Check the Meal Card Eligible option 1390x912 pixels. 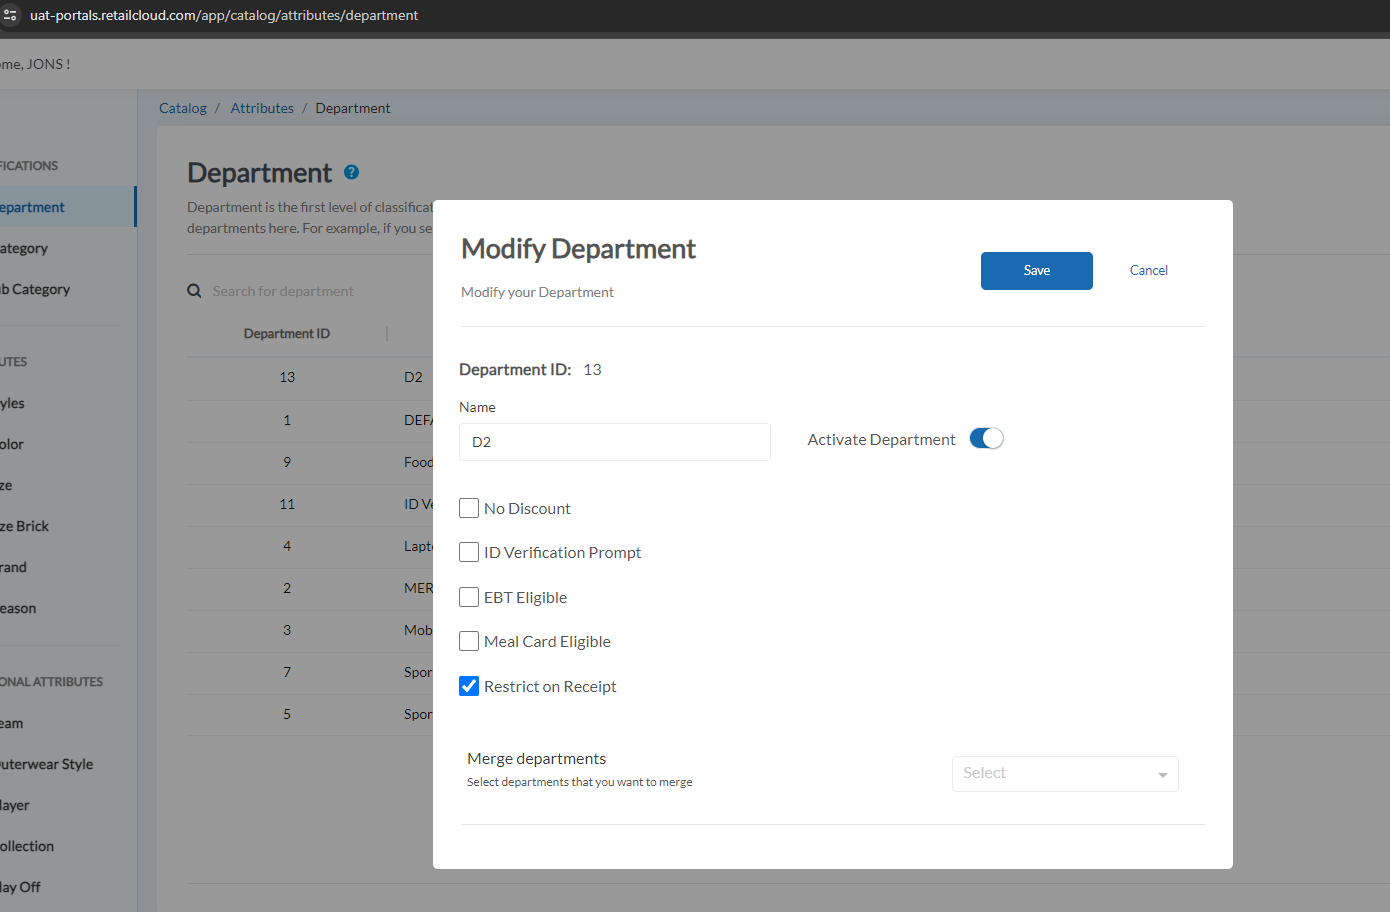[469, 641]
